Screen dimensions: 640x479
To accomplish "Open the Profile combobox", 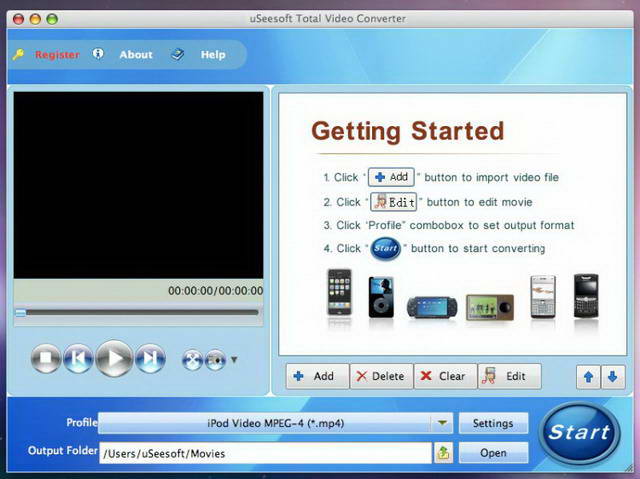I will coord(276,423).
